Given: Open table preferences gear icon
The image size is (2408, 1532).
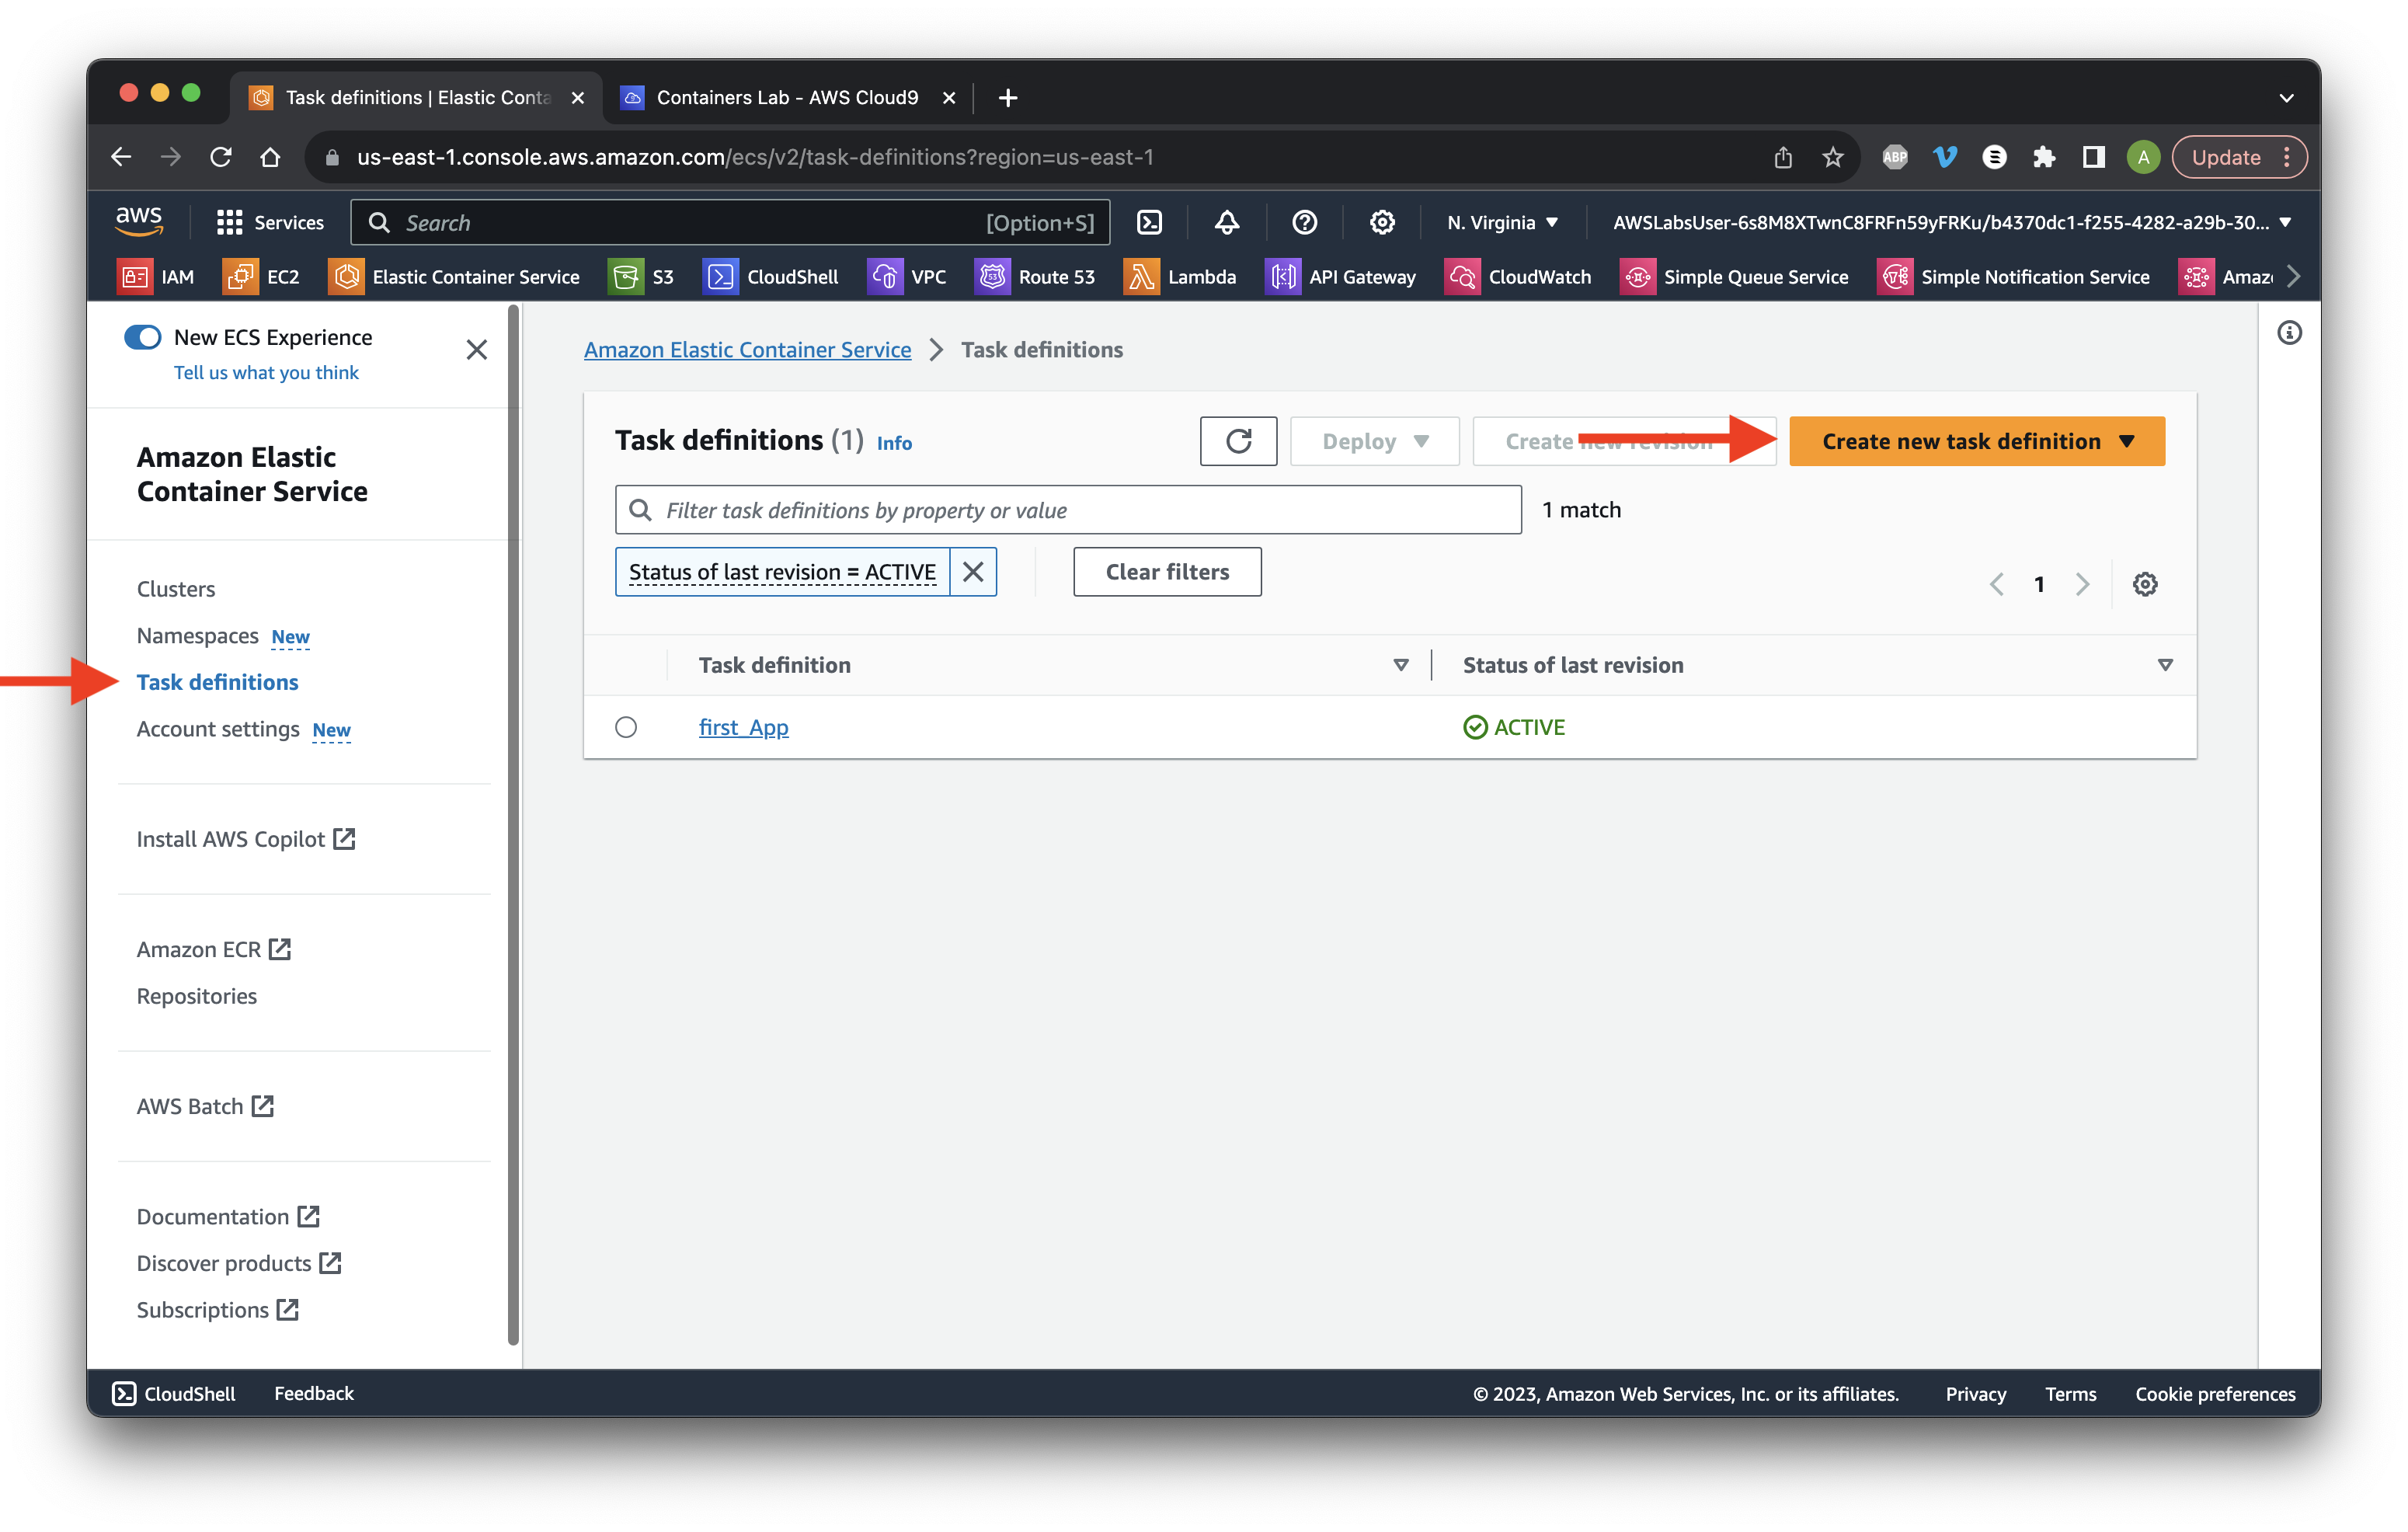Looking at the screenshot, I should 2144,584.
